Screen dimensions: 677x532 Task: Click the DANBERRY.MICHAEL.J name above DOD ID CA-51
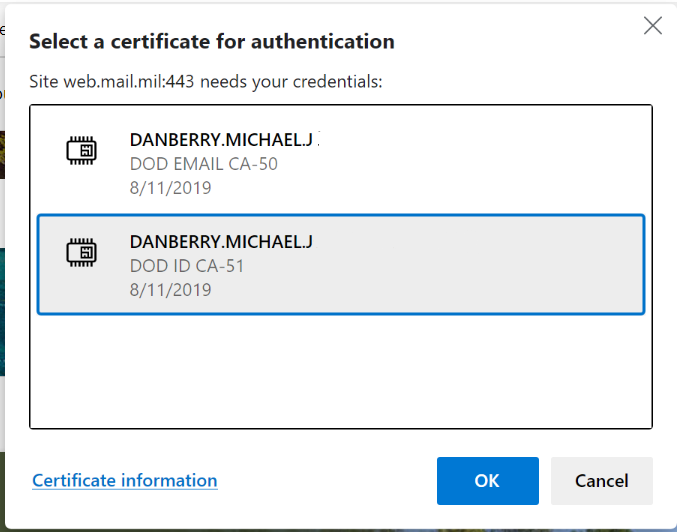[221, 242]
